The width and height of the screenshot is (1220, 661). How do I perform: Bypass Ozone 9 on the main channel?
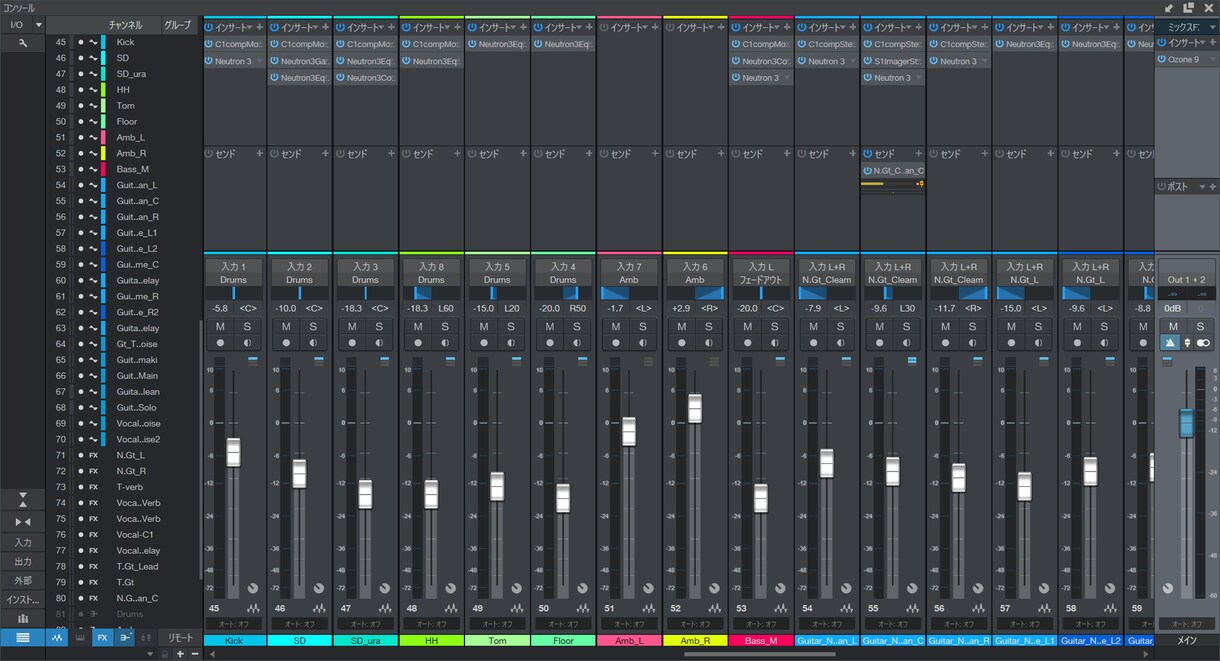(1162, 60)
